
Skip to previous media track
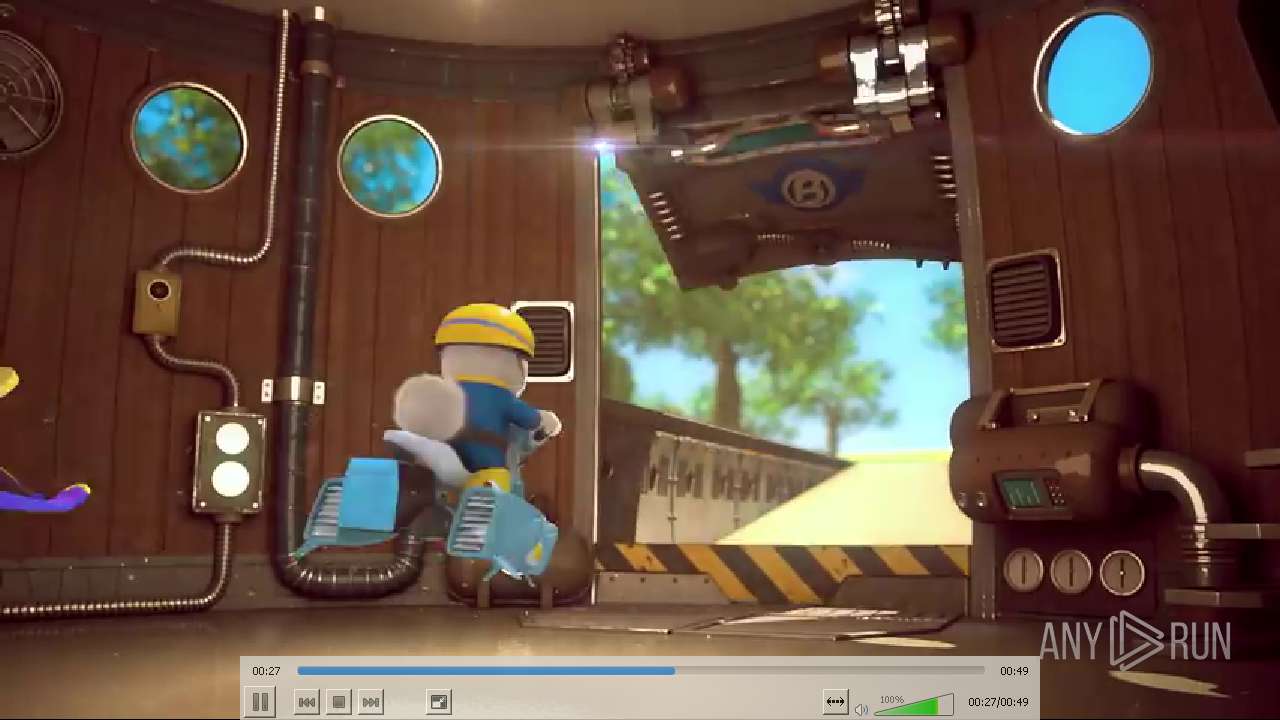[x=307, y=702]
